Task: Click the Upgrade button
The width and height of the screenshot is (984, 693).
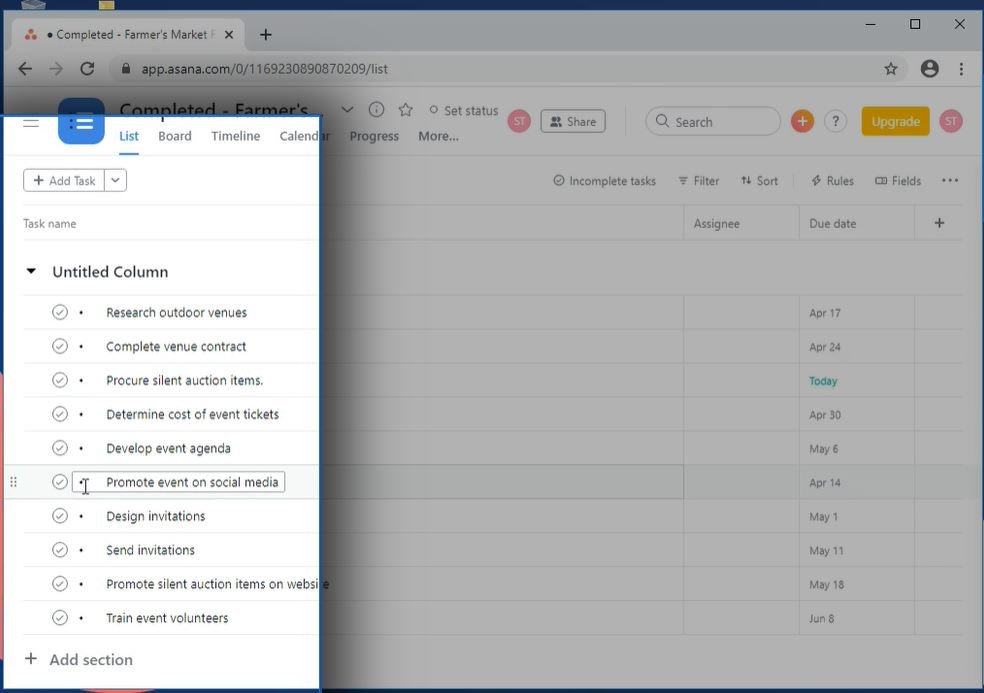Action: pyautogui.click(x=896, y=121)
